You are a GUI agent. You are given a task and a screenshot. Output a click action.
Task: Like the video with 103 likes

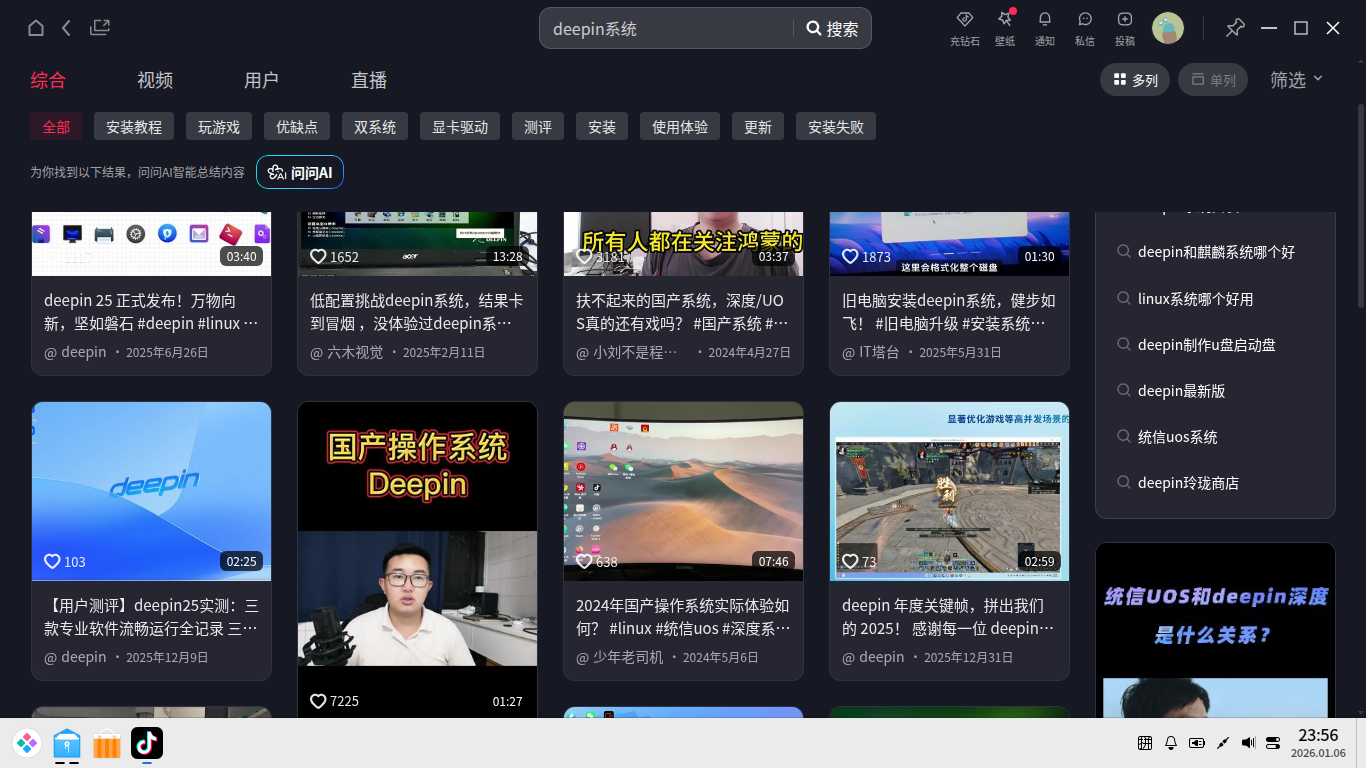click(x=52, y=562)
